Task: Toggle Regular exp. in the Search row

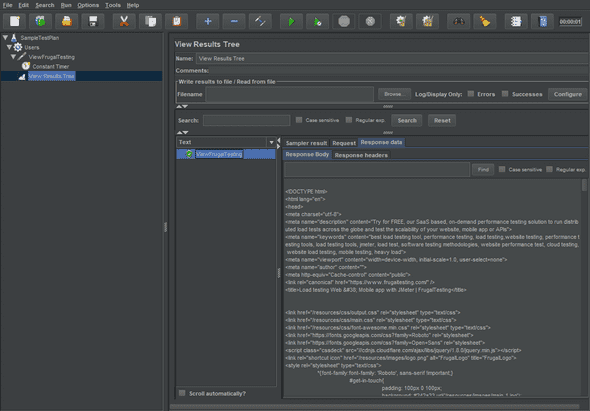Action: click(x=349, y=120)
